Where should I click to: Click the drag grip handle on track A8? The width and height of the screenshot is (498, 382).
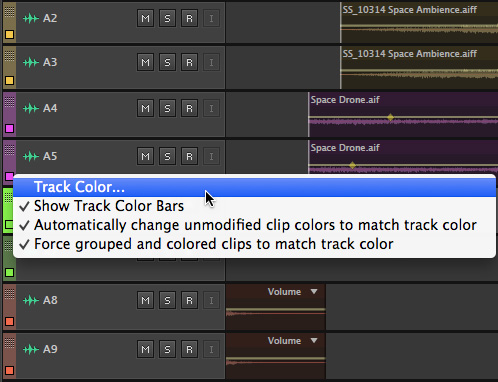[9, 294]
